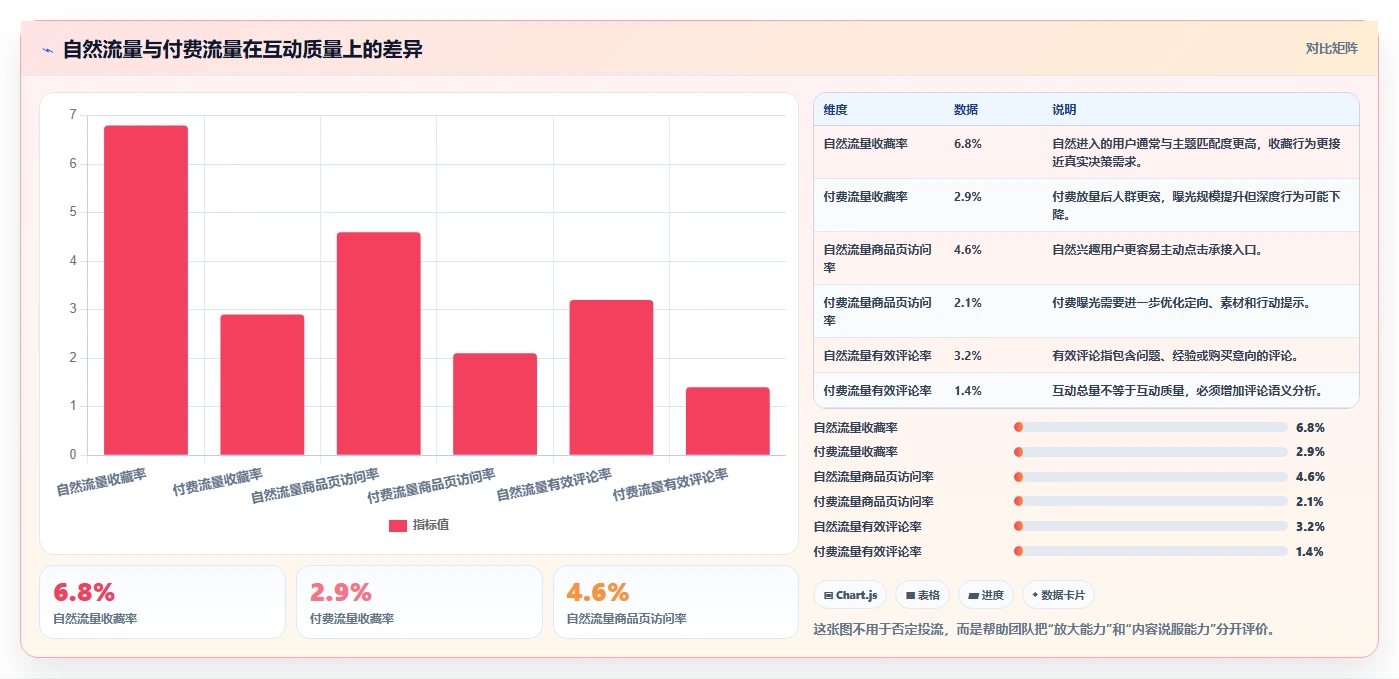Select the 自然流量商品页访问率 table row cell
The height and width of the screenshot is (679, 1399).
click(878, 258)
